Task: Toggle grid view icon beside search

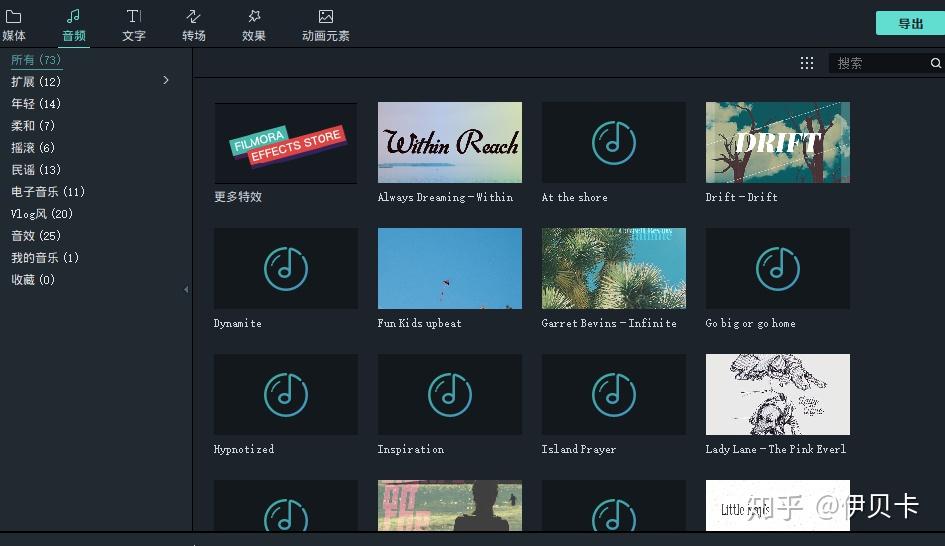Action: [806, 63]
